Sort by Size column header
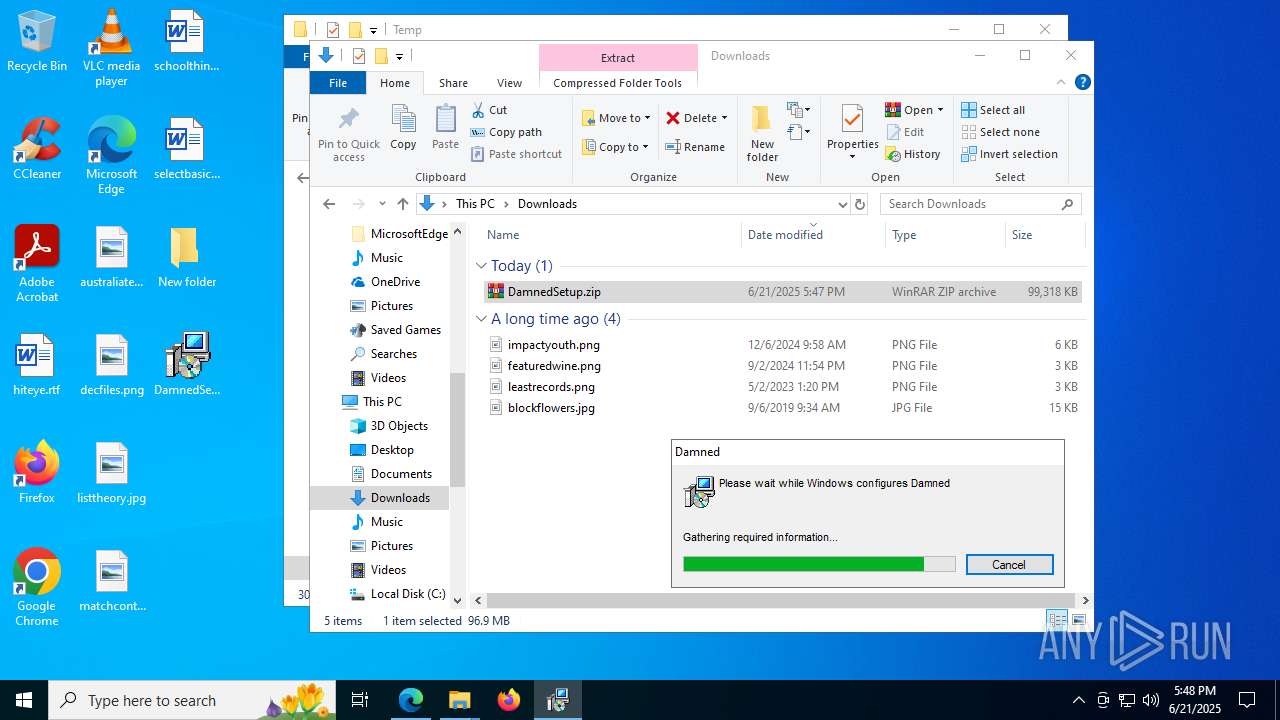The width and height of the screenshot is (1280, 720). 1044,235
